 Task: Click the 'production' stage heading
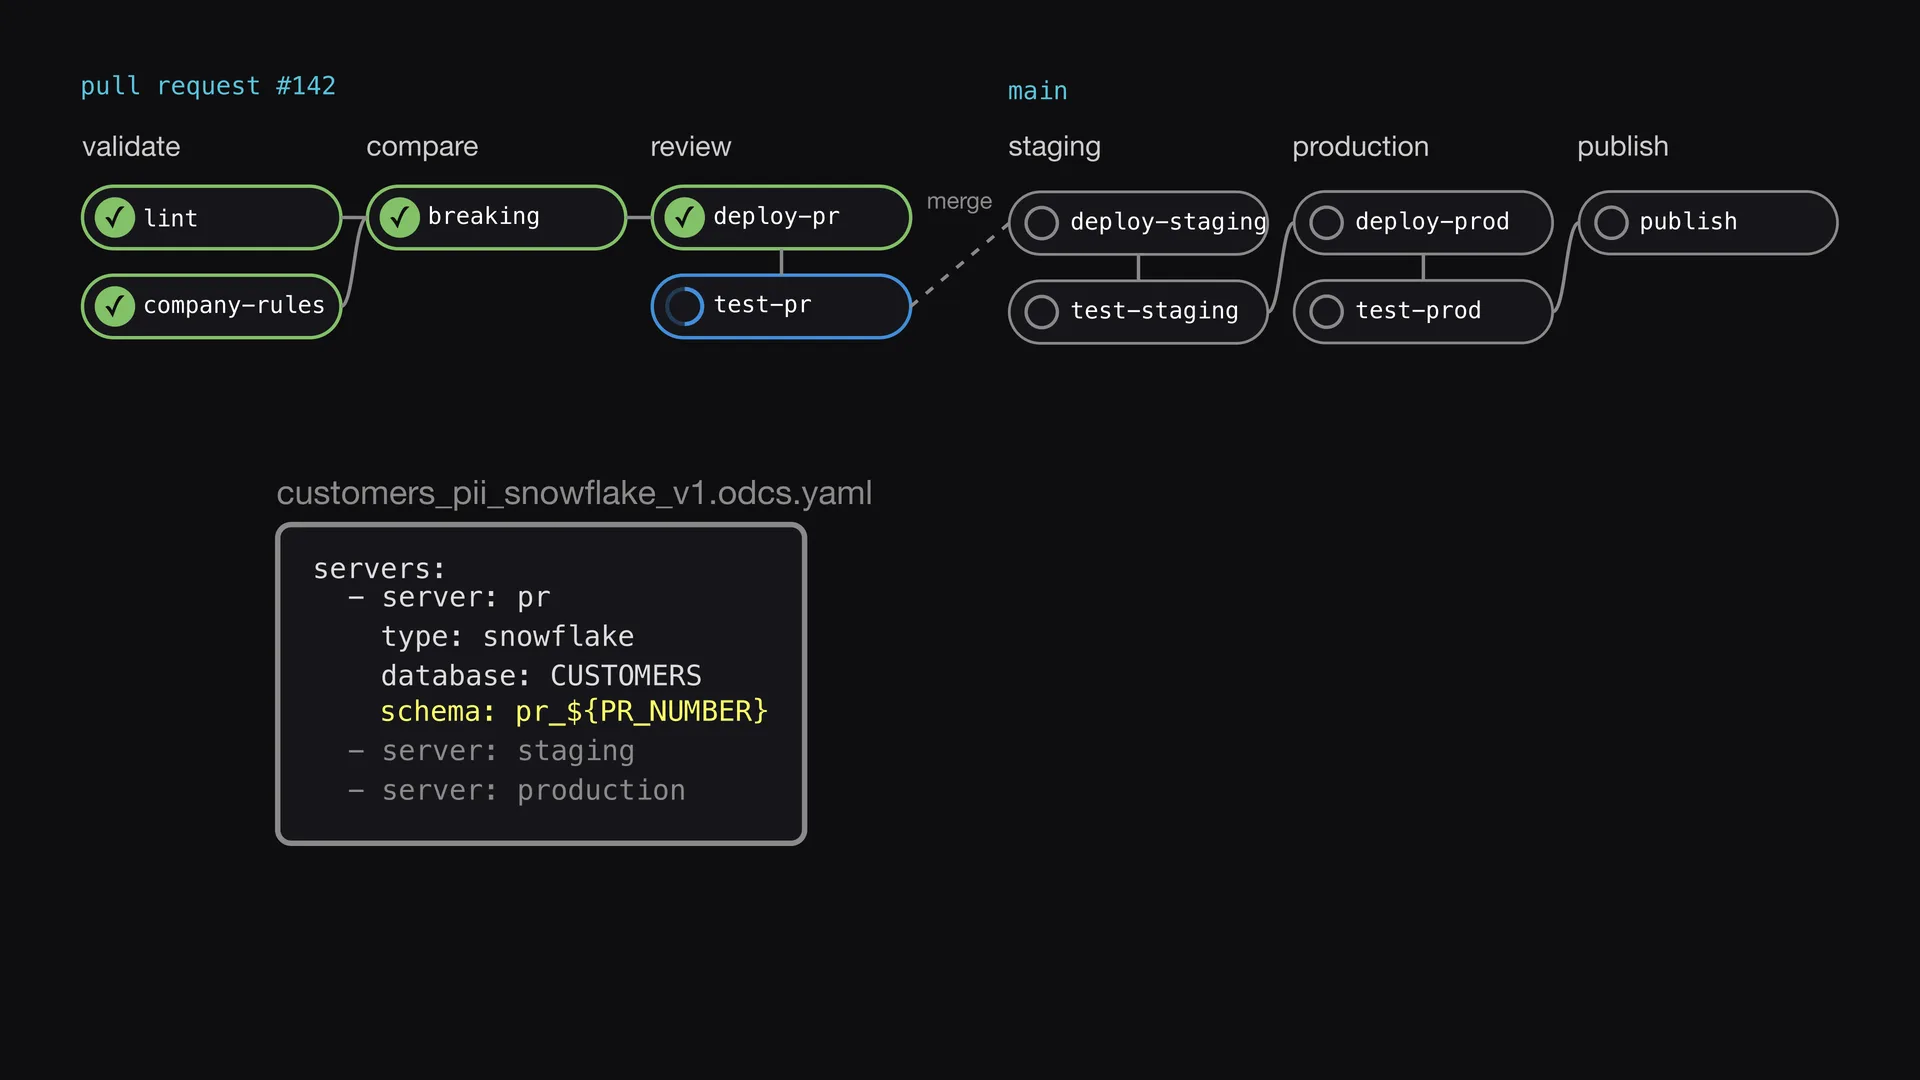click(x=1360, y=147)
